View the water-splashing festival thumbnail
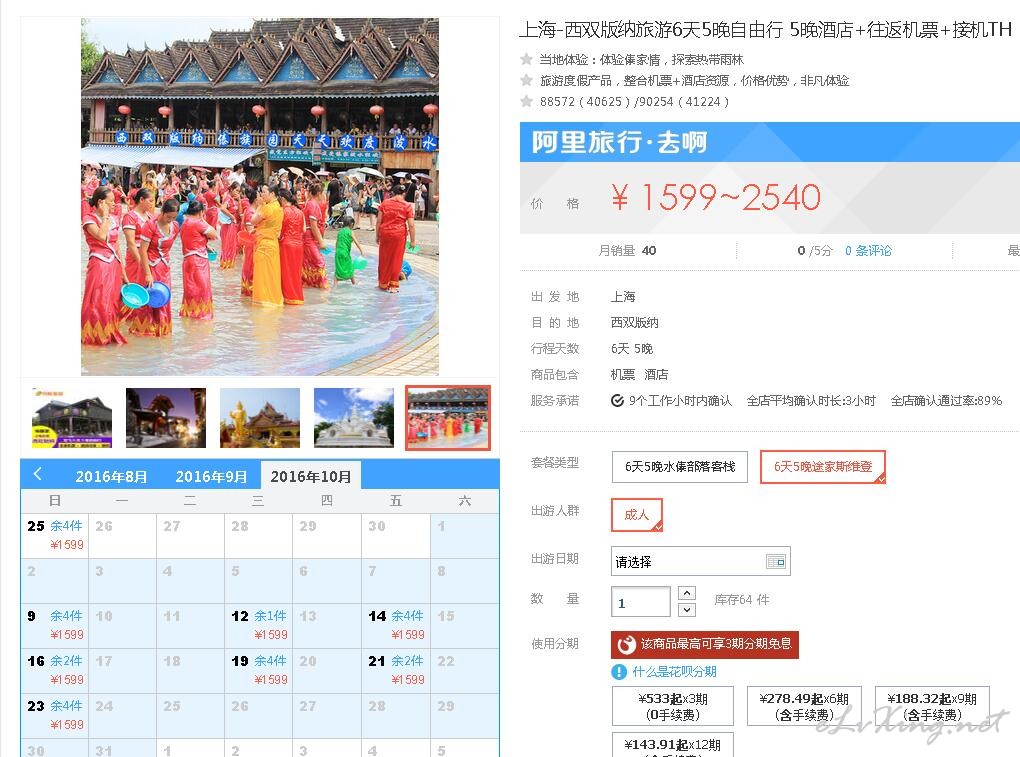 [448, 418]
